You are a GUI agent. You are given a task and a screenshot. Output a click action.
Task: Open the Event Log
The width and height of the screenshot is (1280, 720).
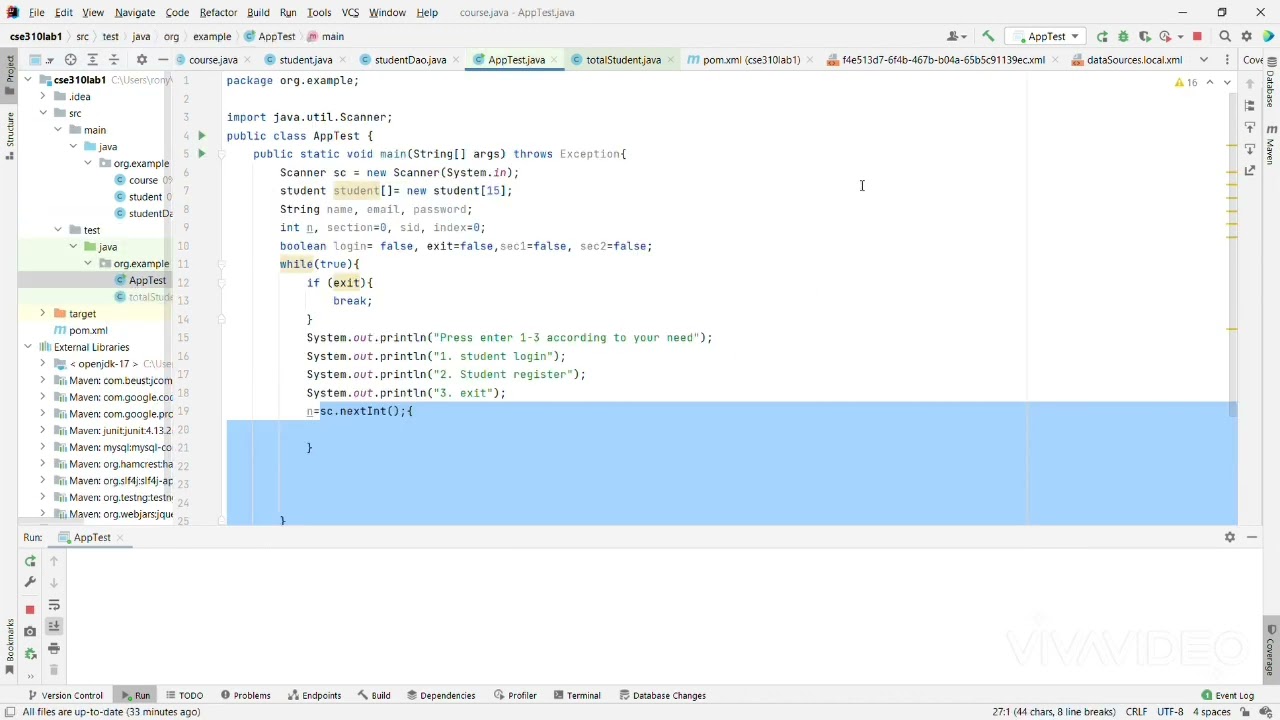tap(1228, 696)
